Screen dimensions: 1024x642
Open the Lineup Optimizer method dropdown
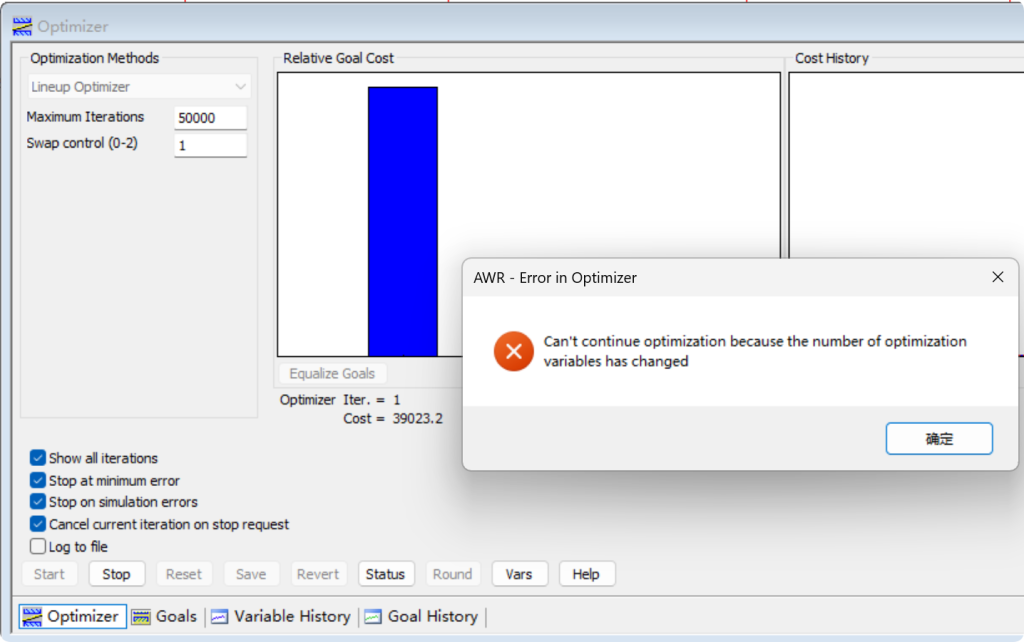click(138, 87)
